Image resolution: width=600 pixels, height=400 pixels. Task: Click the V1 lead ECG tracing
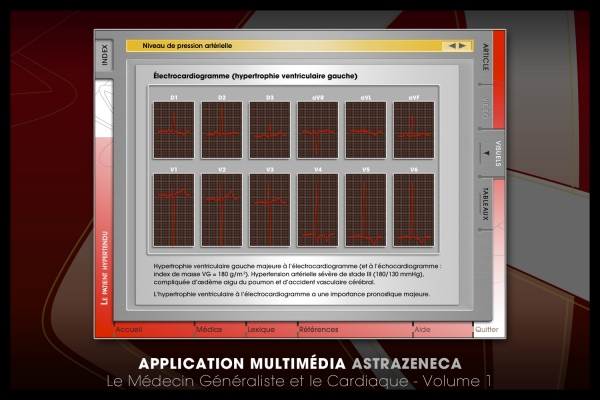(173, 210)
